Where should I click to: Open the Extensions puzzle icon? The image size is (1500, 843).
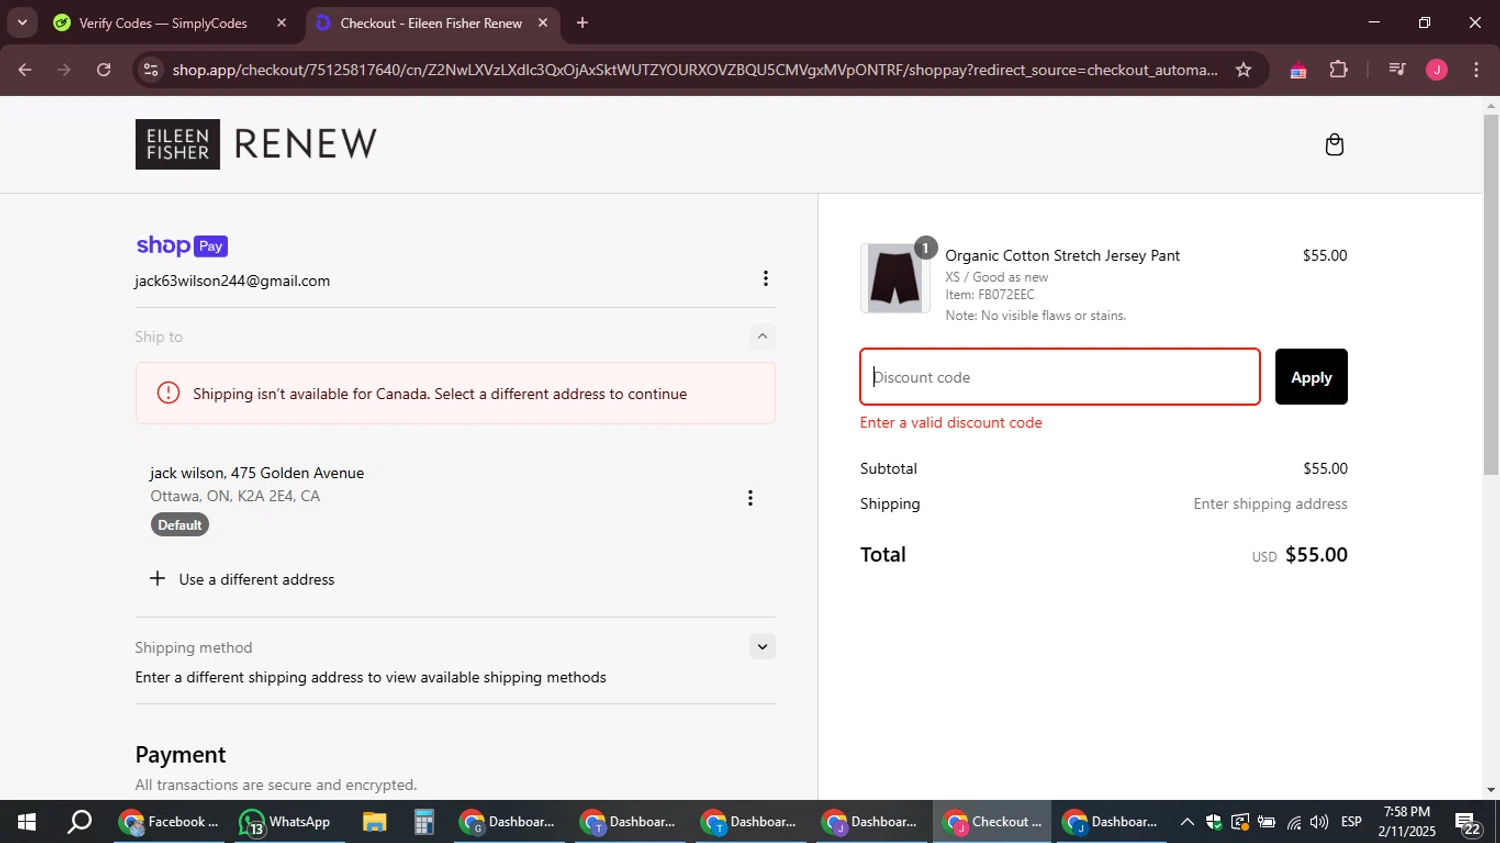[x=1338, y=70]
